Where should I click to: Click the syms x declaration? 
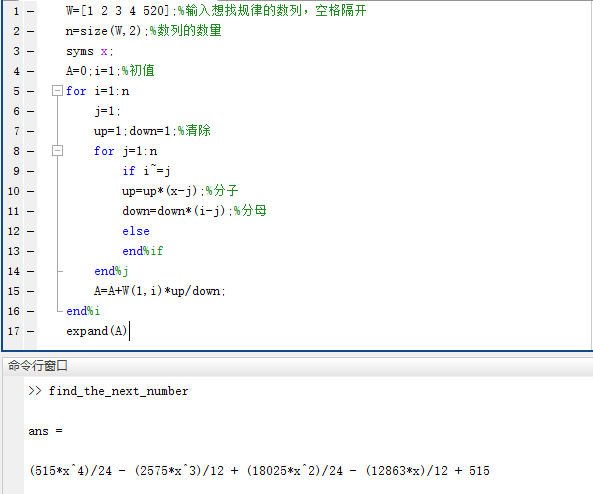point(90,51)
